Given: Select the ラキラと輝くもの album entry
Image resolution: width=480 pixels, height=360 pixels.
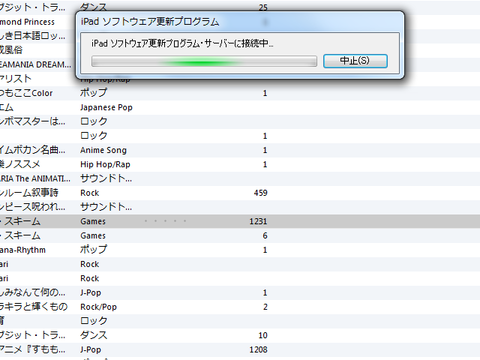Looking at the screenshot, I should click(x=34, y=307).
